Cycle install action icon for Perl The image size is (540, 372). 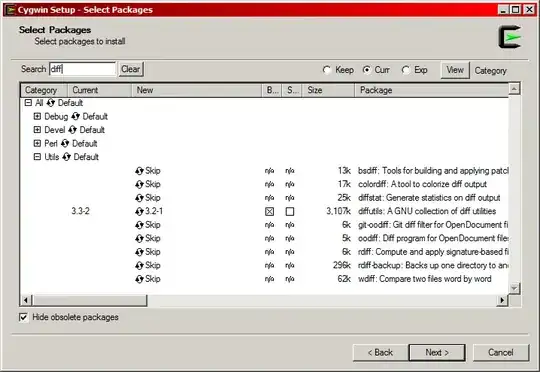point(65,143)
